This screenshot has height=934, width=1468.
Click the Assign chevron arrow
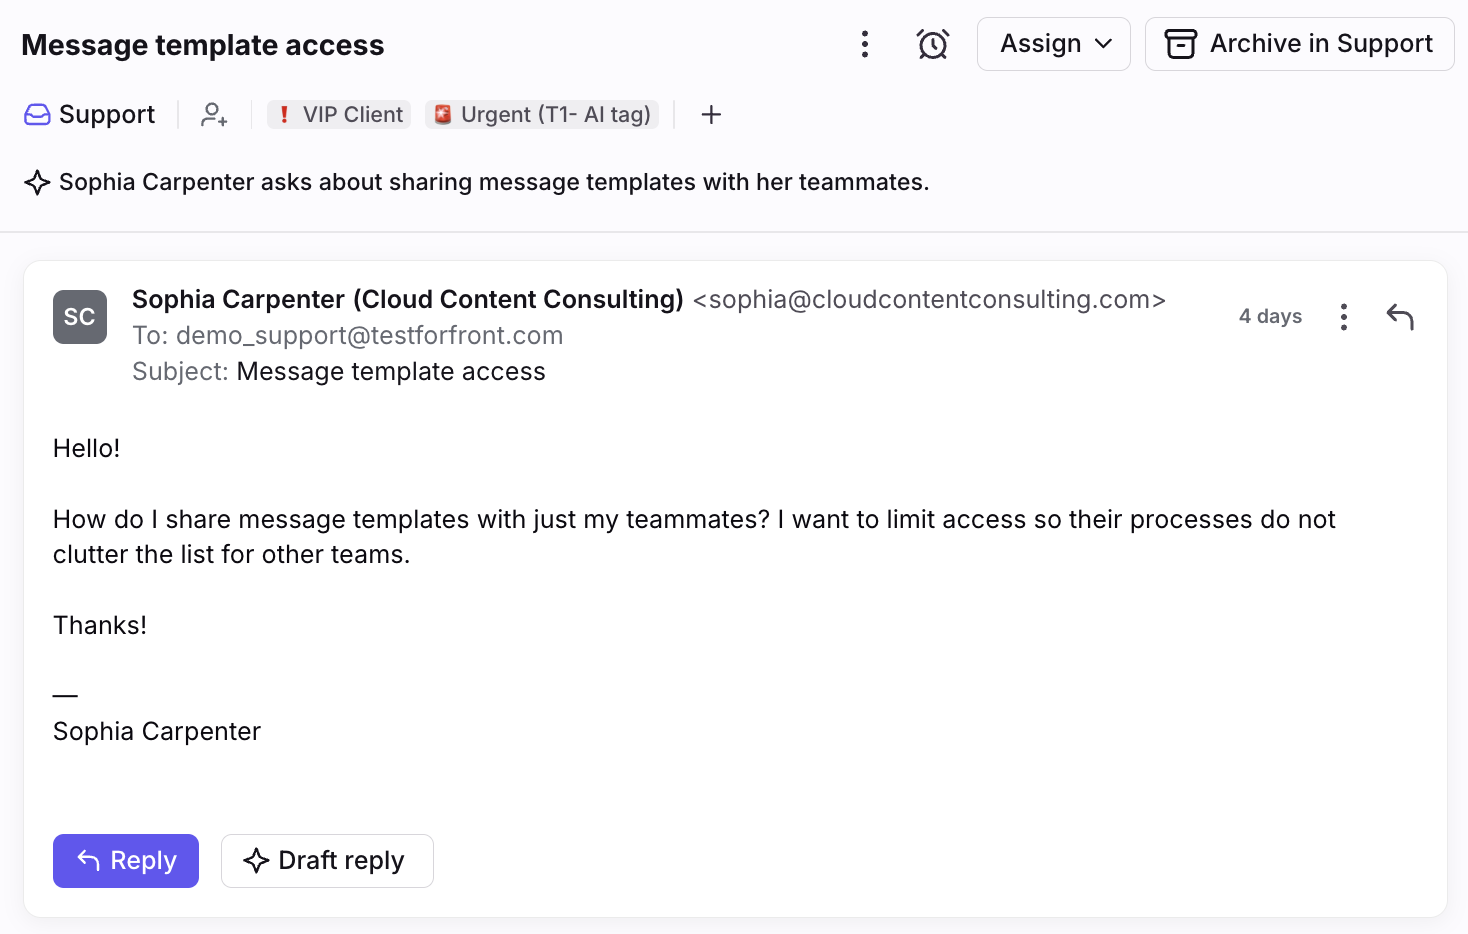click(x=1104, y=44)
